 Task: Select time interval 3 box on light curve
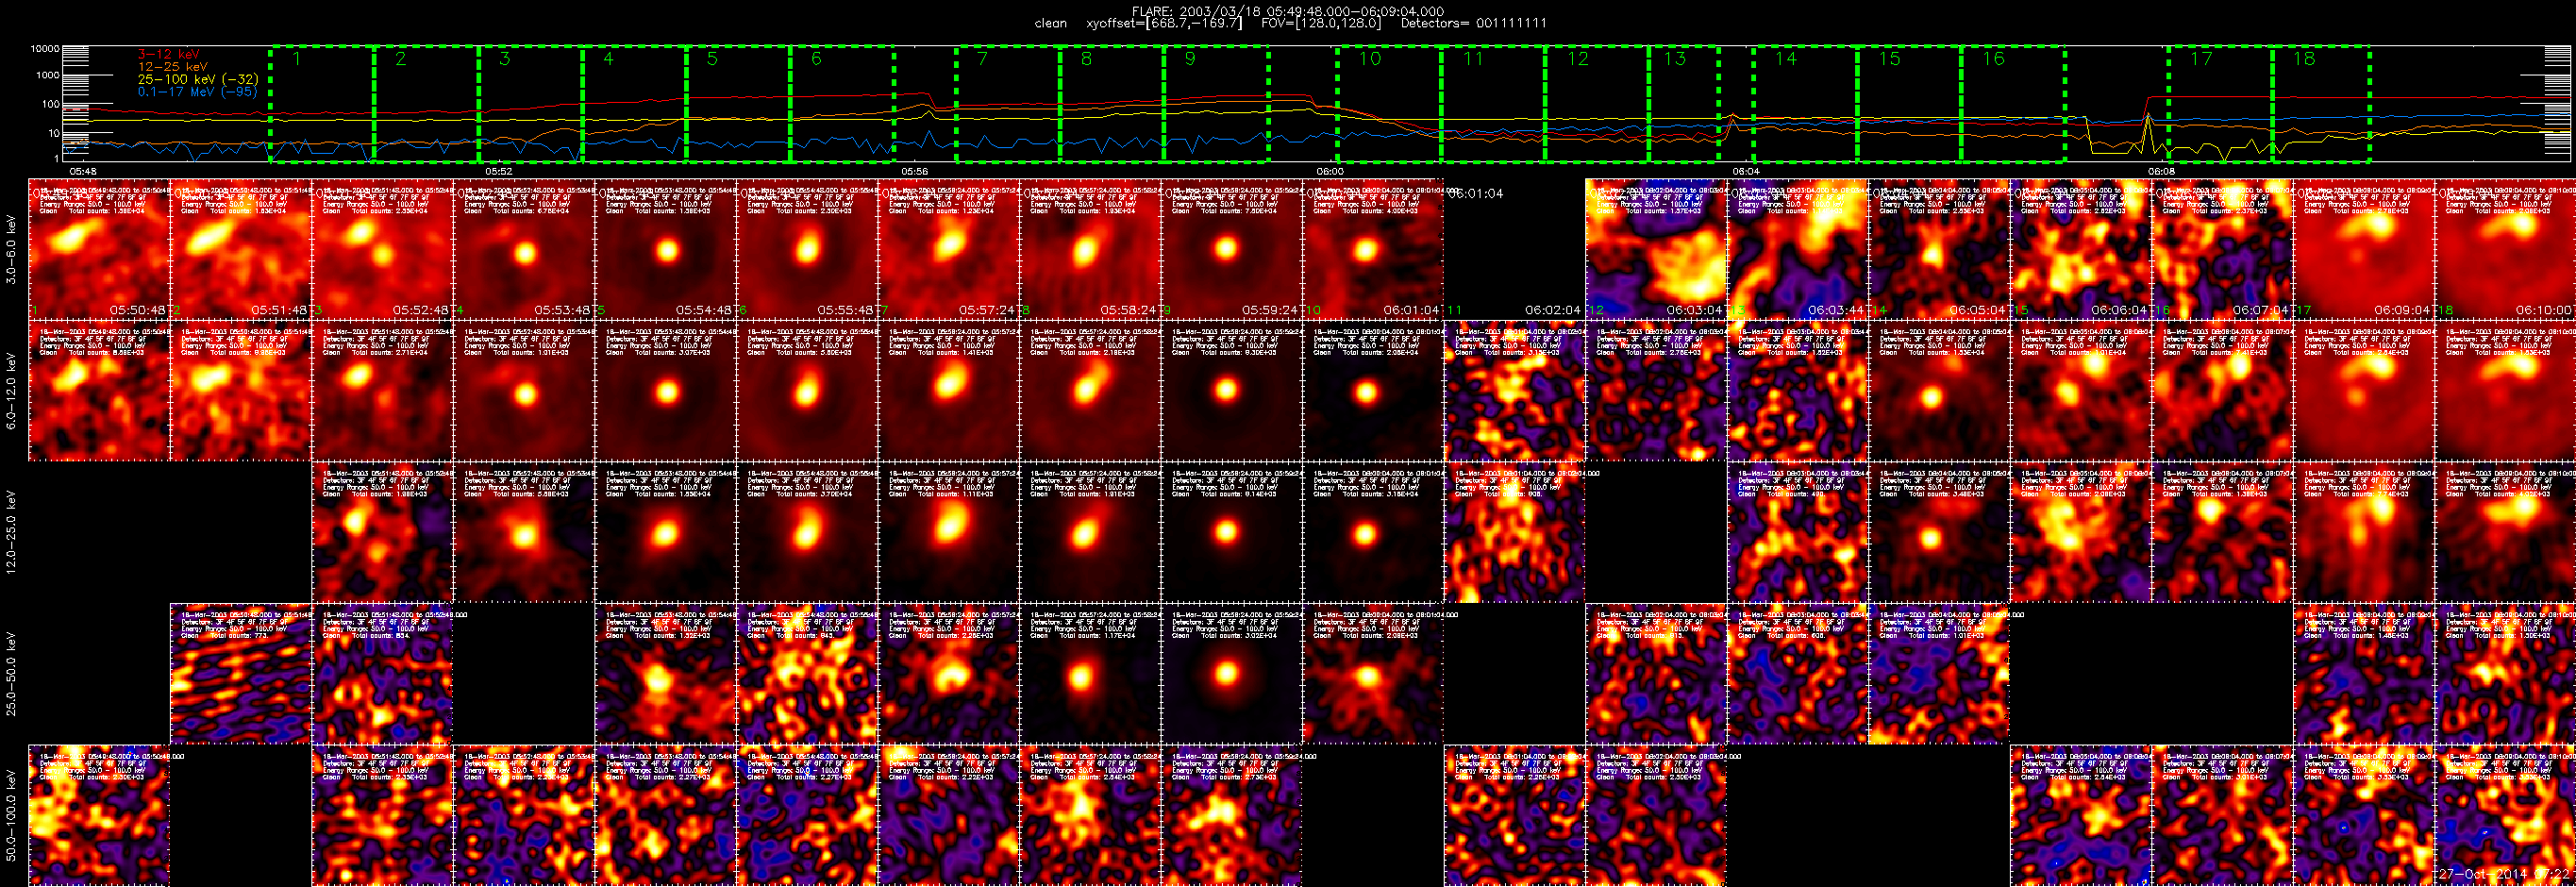point(530,104)
